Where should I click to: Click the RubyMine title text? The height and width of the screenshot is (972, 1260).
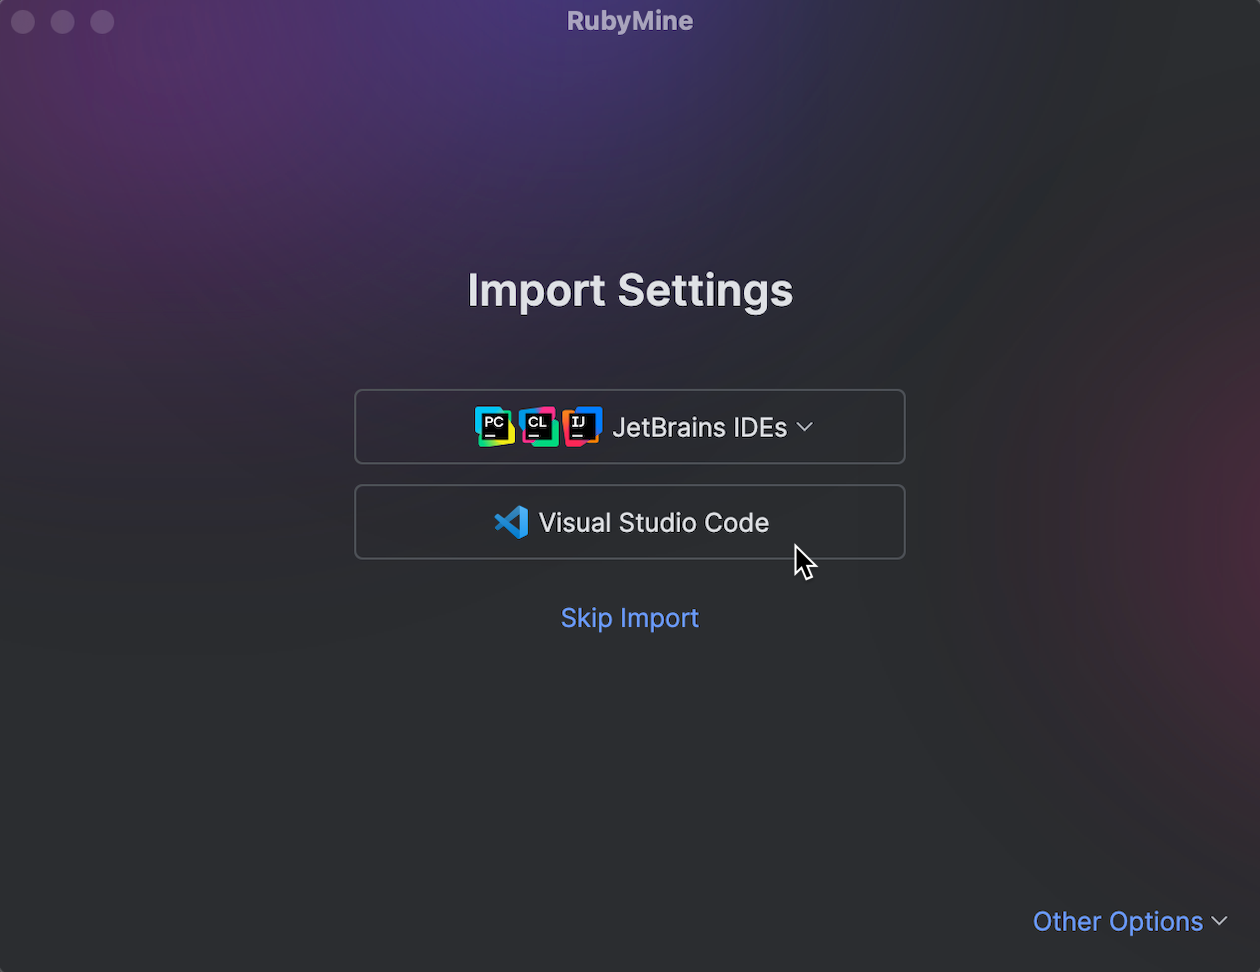630,20
